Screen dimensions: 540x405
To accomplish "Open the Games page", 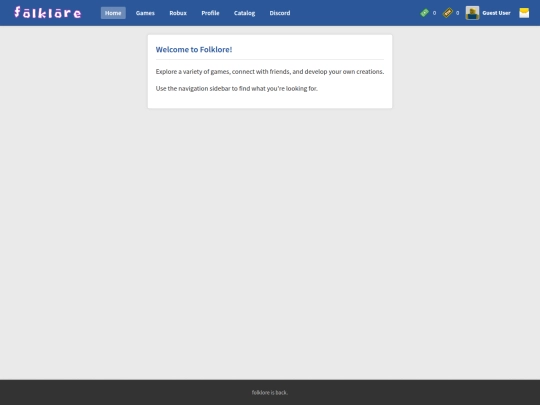I will click(x=145, y=13).
